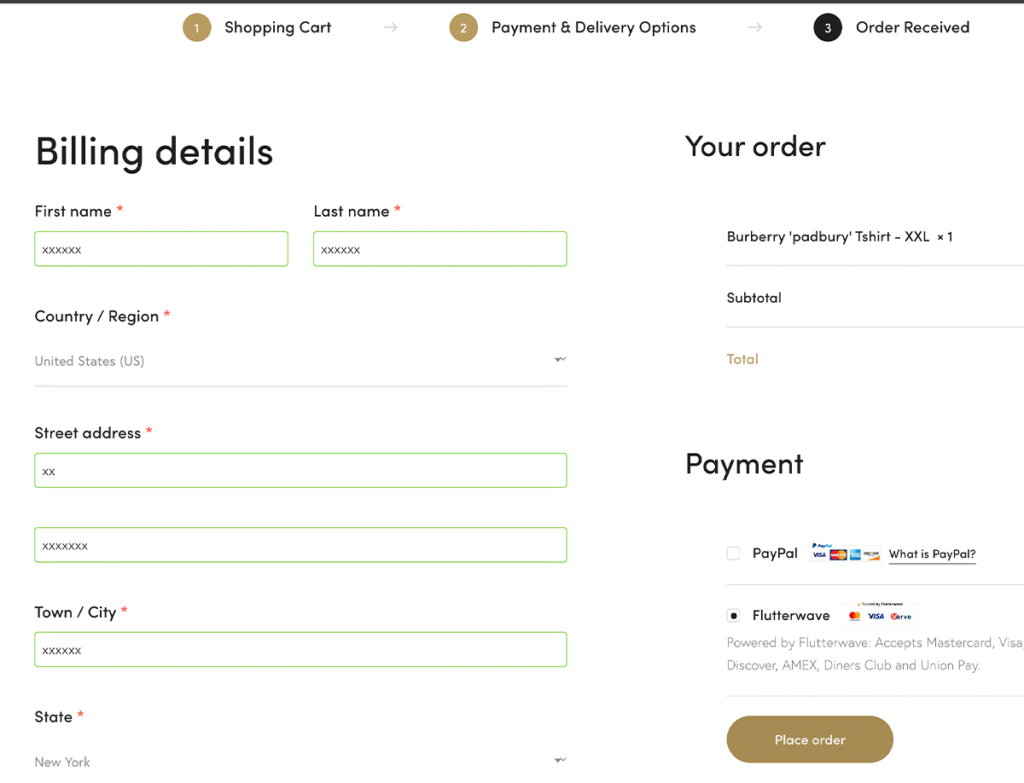Click the step 2 Payment circle icon
Image resolution: width=1024 pixels, height=783 pixels.
click(464, 27)
